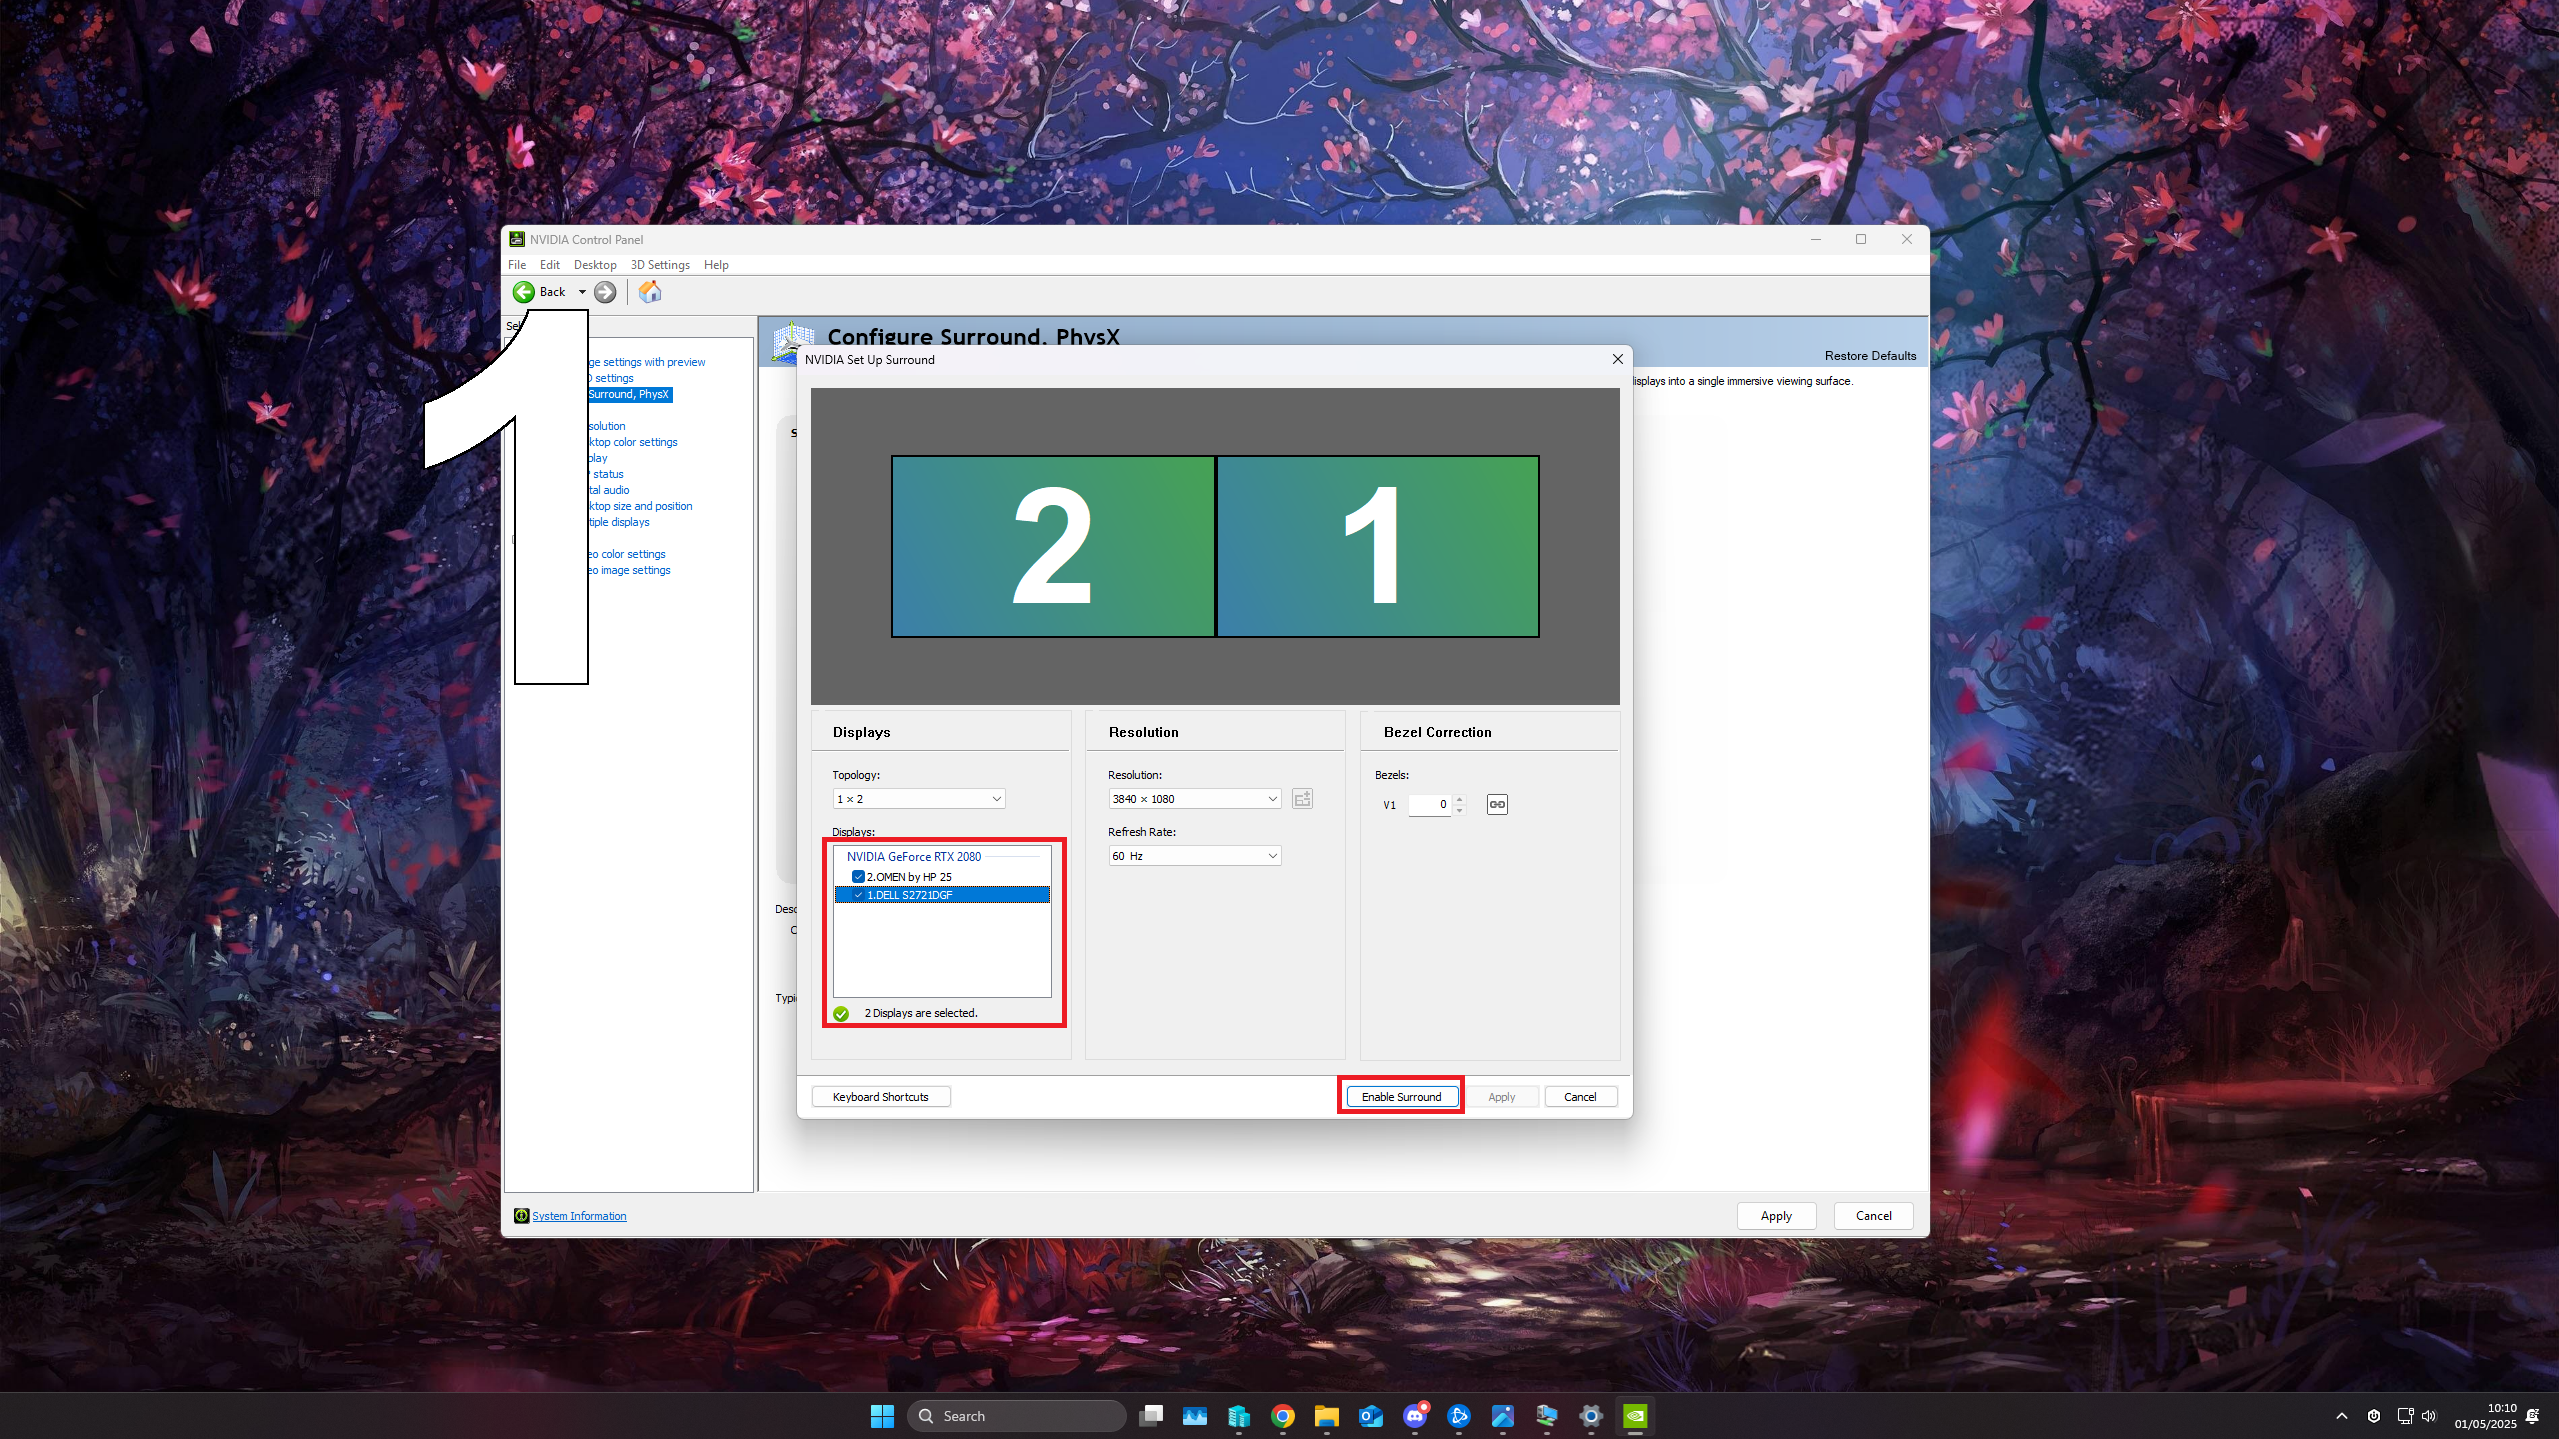Open the 3D Settings menu
This screenshot has width=2559, height=1439.
pos(660,265)
